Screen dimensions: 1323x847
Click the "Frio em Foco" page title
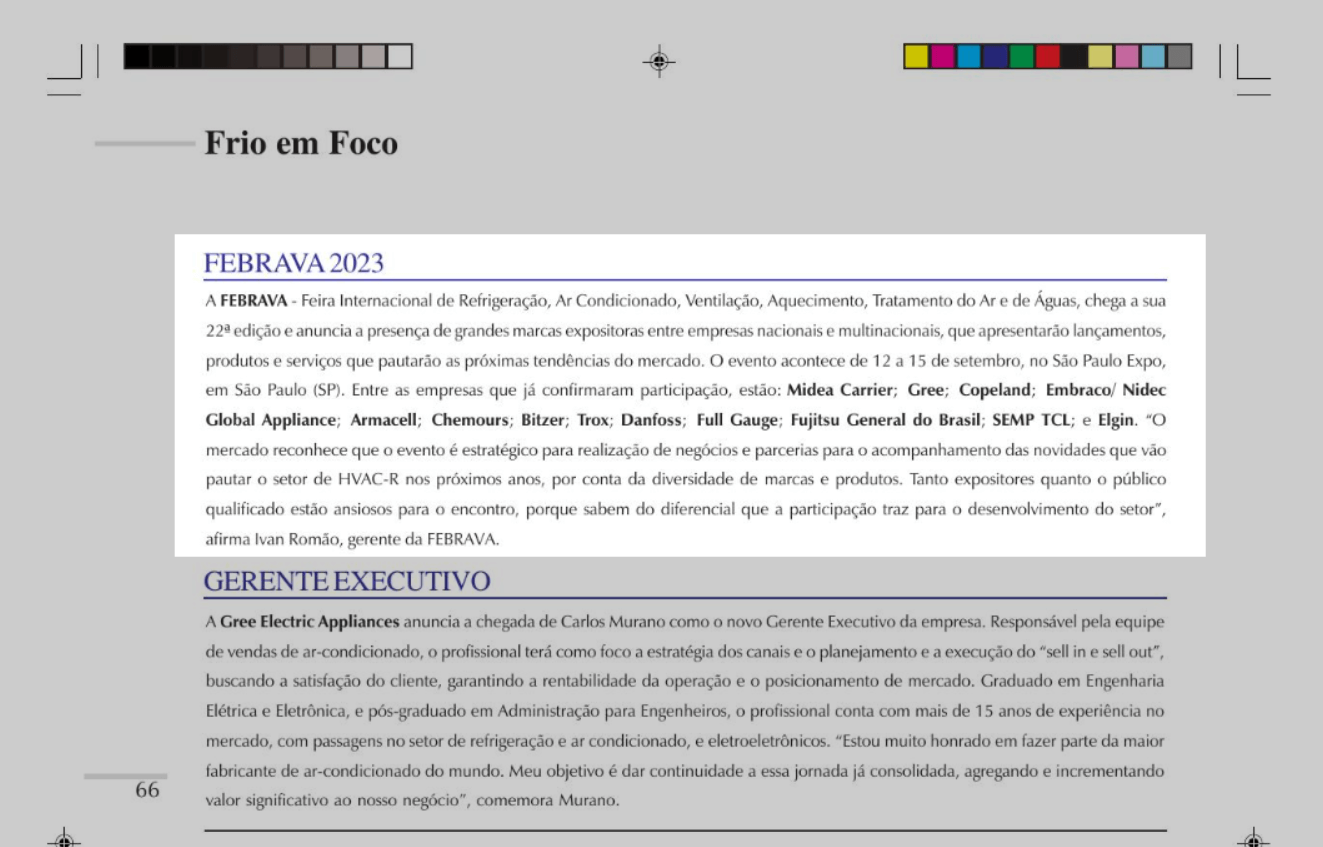[x=301, y=144]
